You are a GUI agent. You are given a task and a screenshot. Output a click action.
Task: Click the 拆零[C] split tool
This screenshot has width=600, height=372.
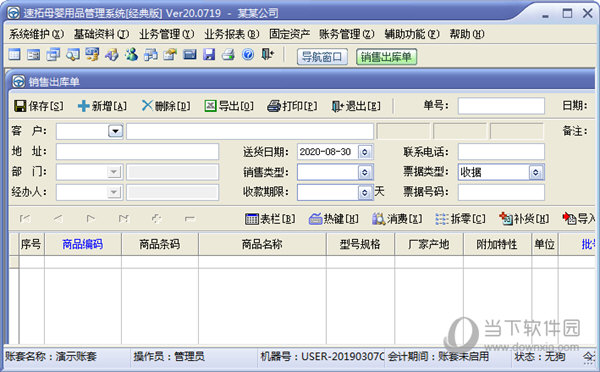coord(460,219)
